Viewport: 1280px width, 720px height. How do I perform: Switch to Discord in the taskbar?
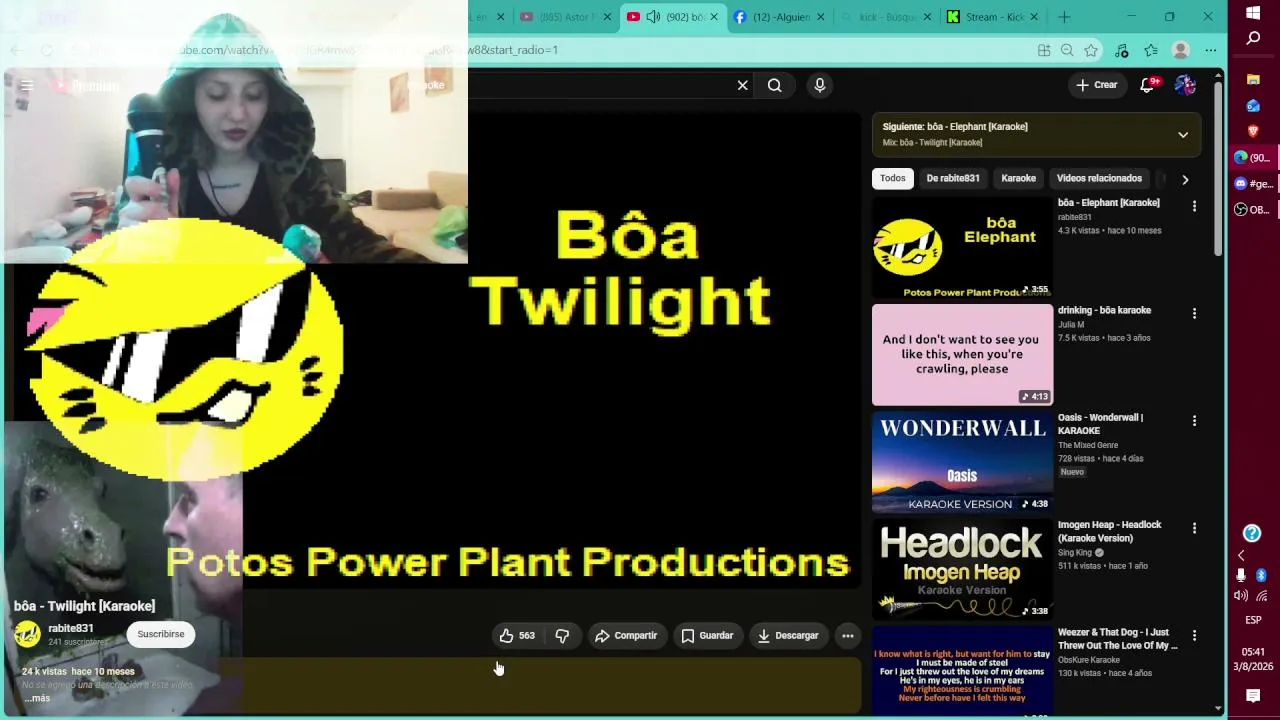(x=1254, y=184)
